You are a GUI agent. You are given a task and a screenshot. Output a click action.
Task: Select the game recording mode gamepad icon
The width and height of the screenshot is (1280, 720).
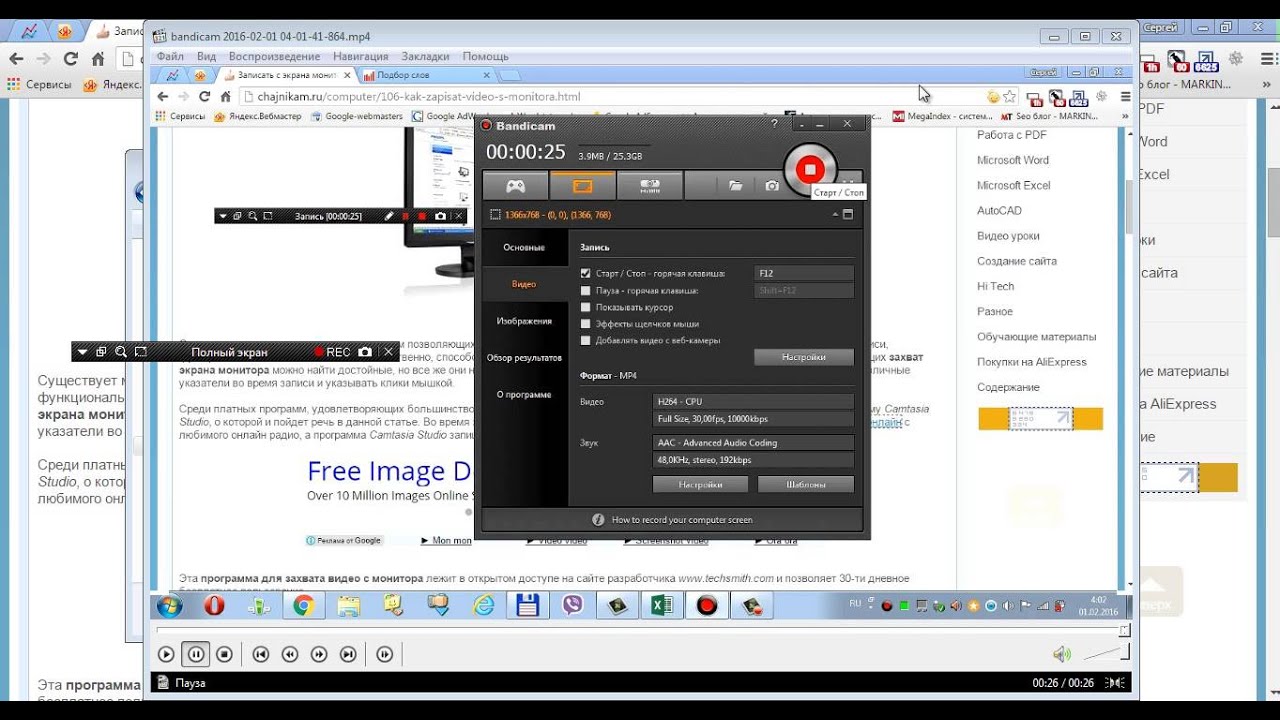point(515,185)
